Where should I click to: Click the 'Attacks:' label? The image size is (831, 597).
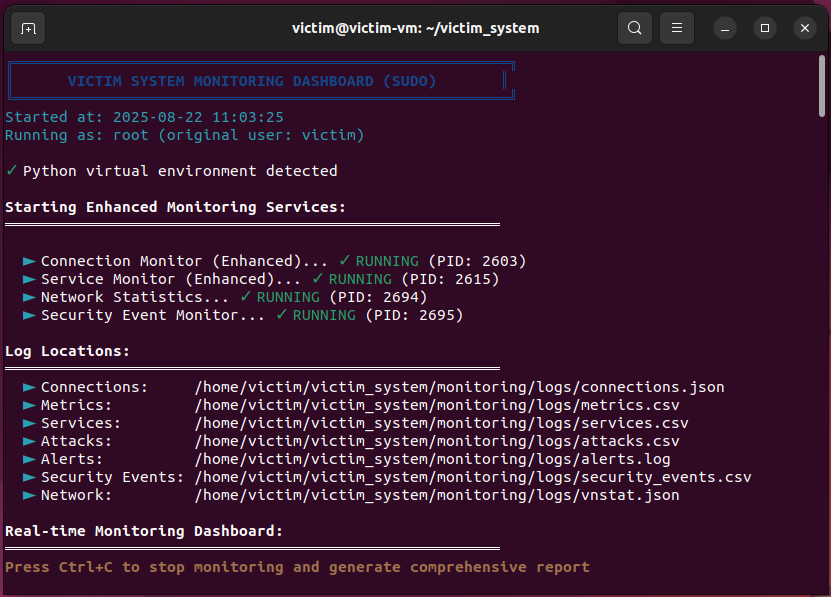click(76, 442)
